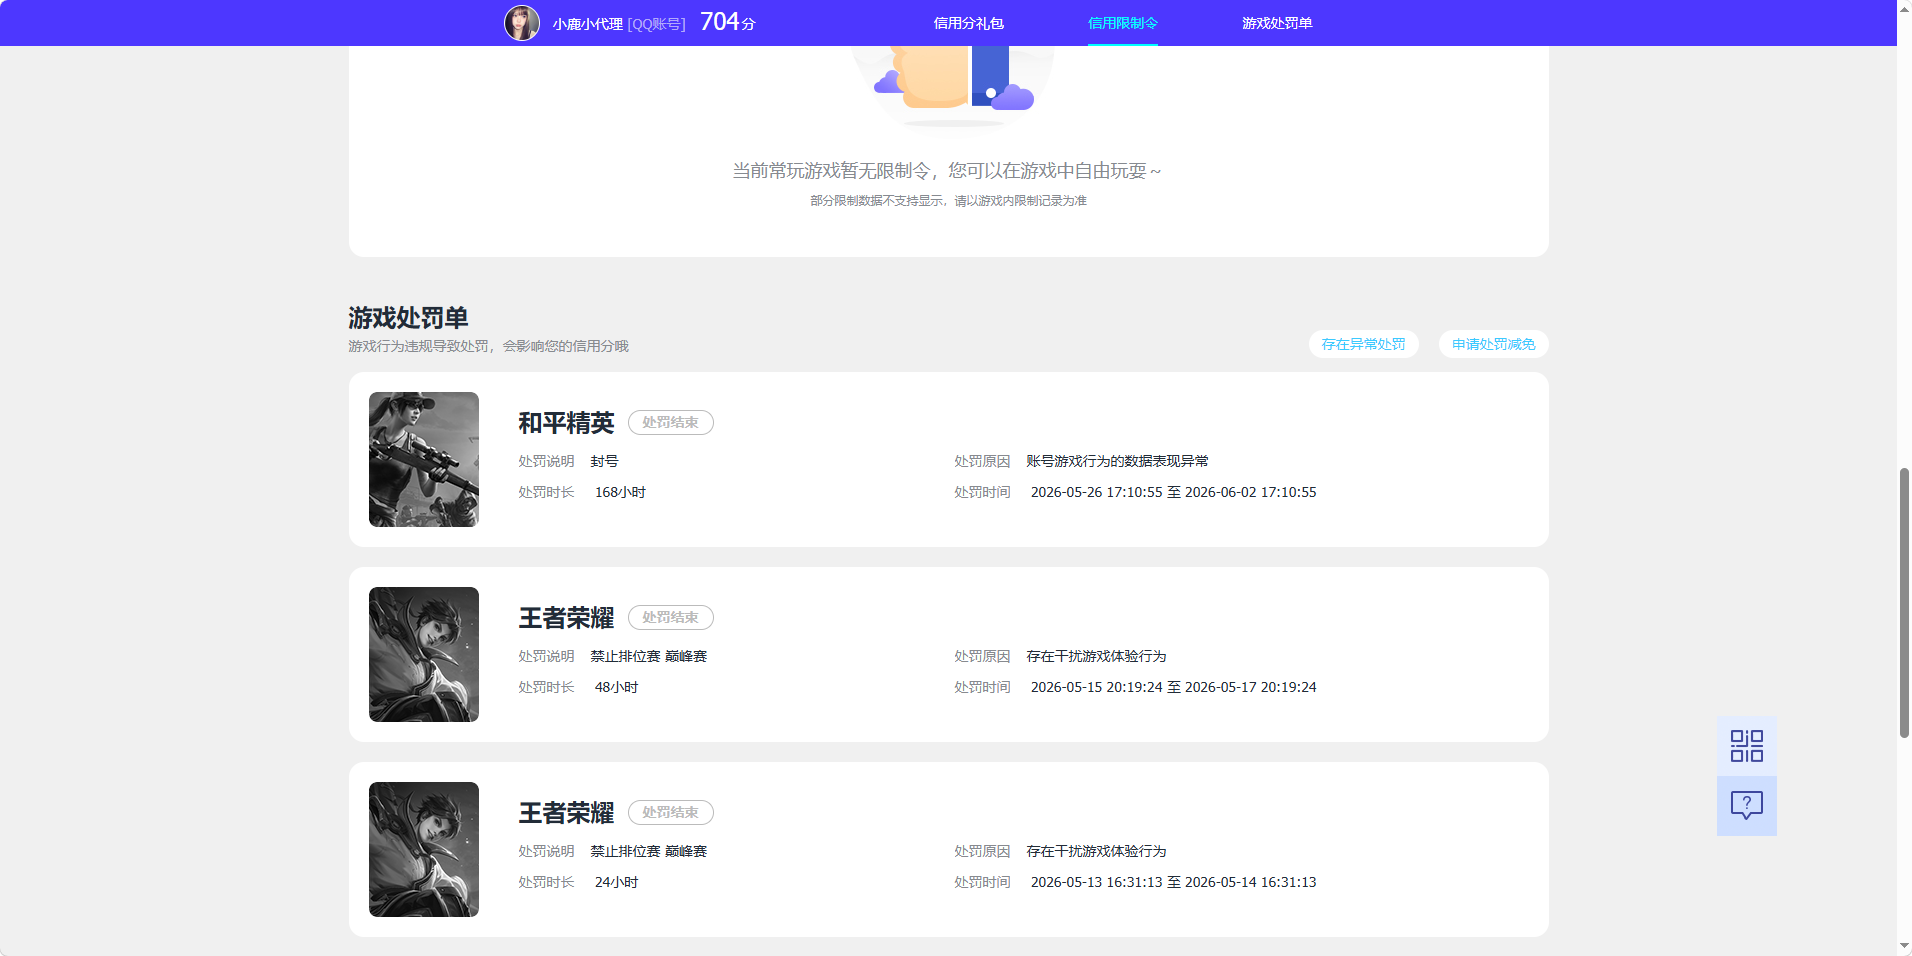Screen dimensions: 1912x956
Task: Click the scrollbar down arrow
Action: click(1904, 946)
